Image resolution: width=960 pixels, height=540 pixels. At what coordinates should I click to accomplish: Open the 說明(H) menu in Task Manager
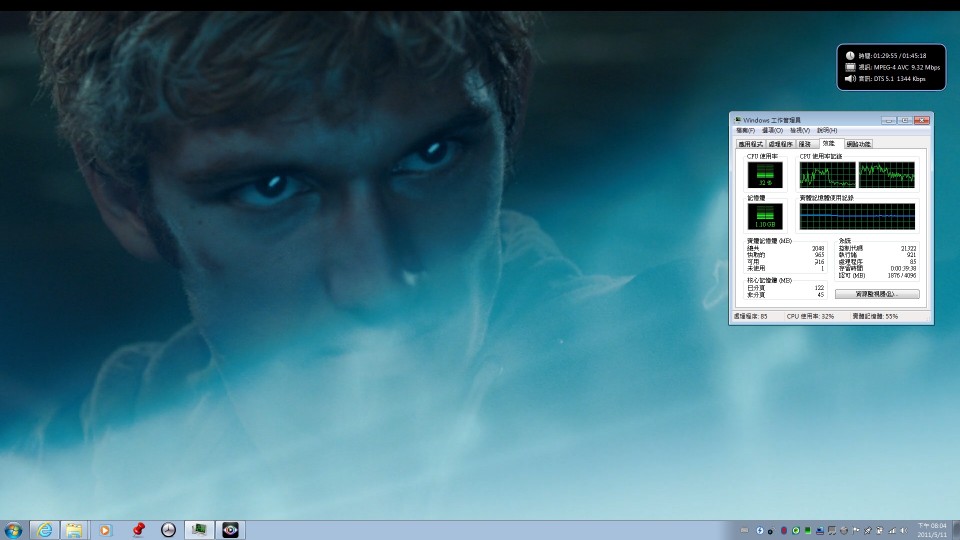[827, 131]
